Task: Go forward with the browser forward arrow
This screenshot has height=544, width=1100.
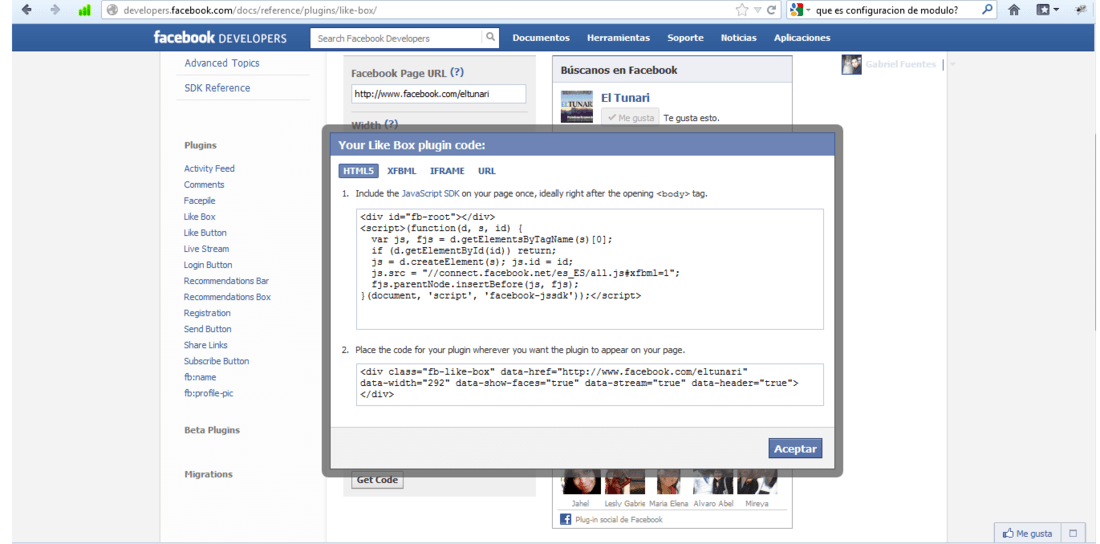Action: (55, 11)
